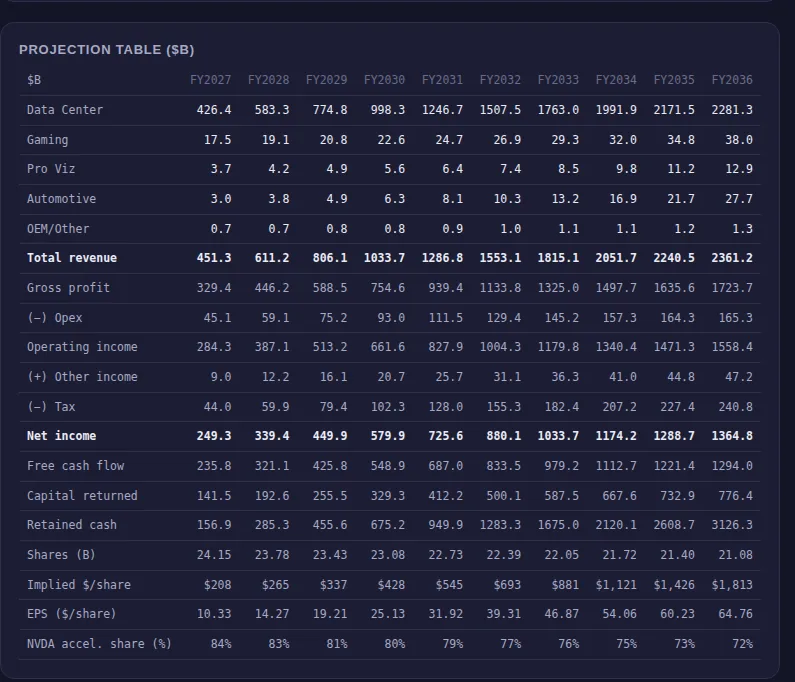Image resolution: width=795 pixels, height=682 pixels.
Task: Click the Implied $/share row label
Action: (x=79, y=585)
